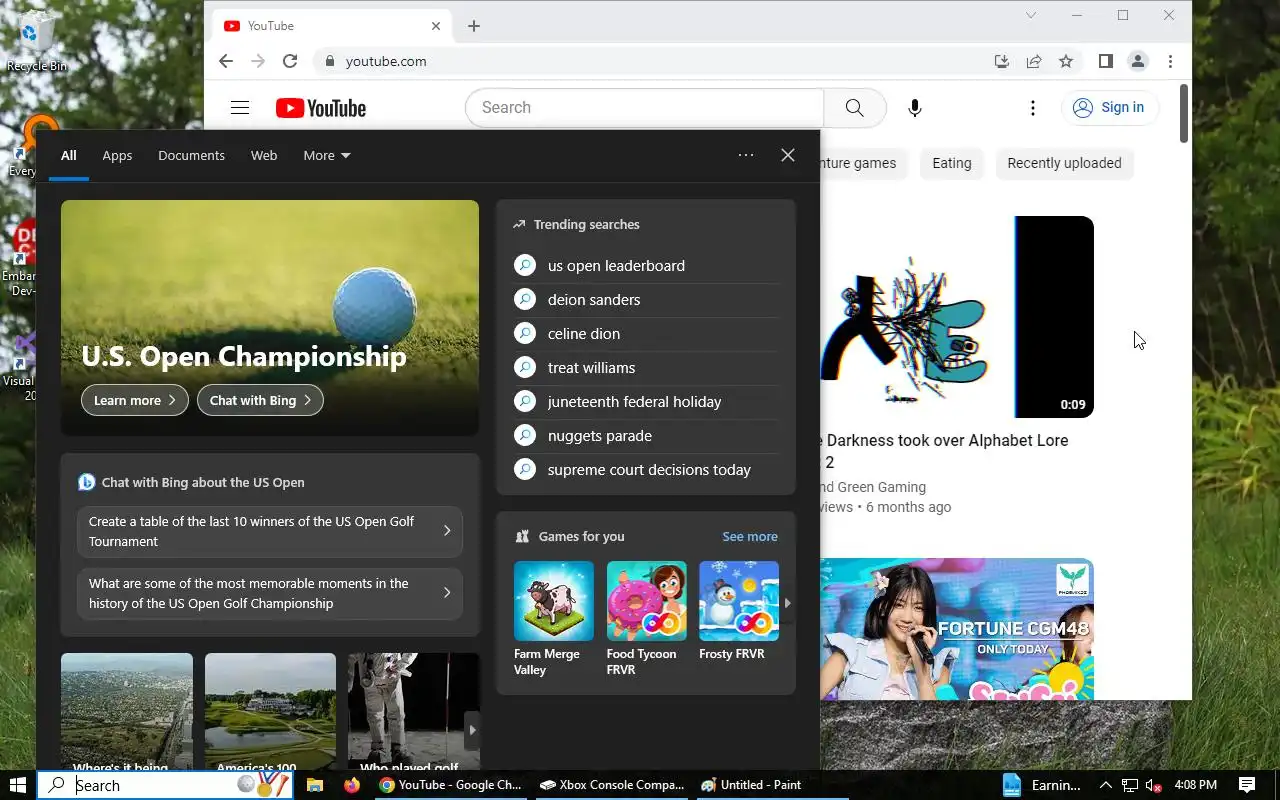Toggle Chrome side panel icon
This screenshot has height=800, width=1280.
point(1105,61)
